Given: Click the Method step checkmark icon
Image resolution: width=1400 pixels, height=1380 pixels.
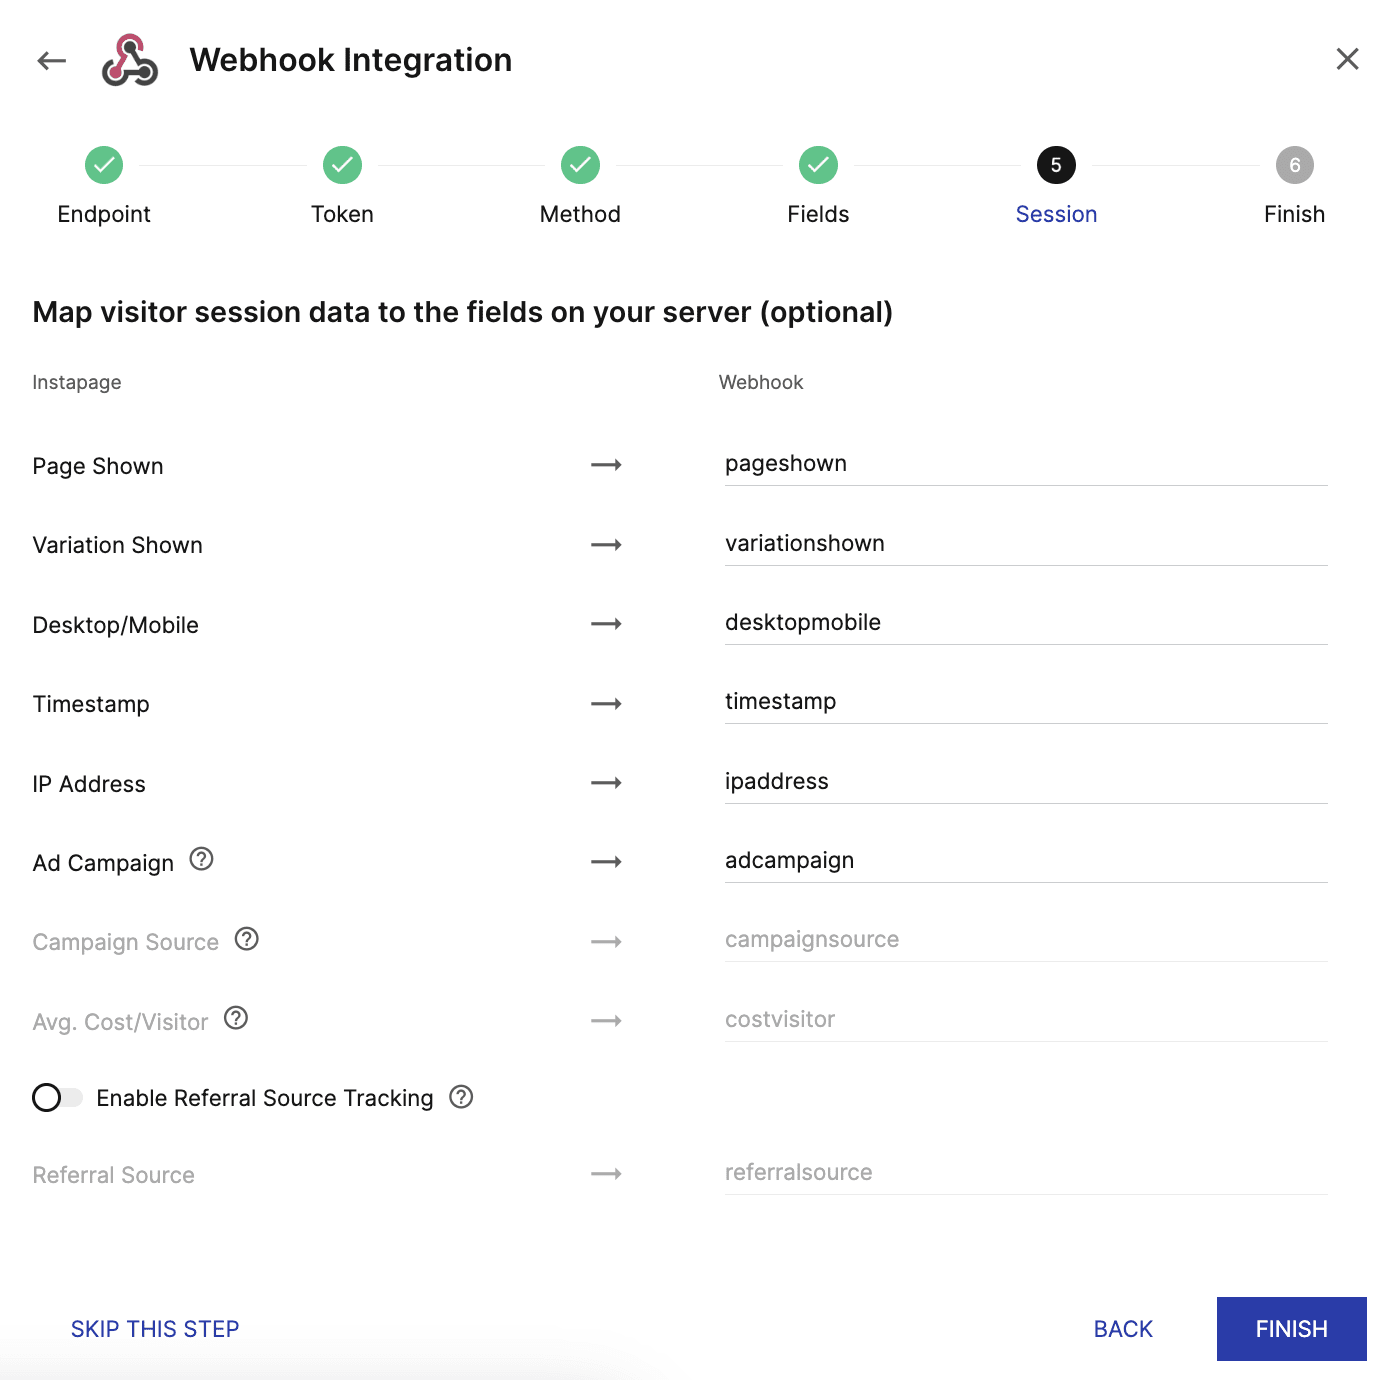Looking at the screenshot, I should point(580,165).
